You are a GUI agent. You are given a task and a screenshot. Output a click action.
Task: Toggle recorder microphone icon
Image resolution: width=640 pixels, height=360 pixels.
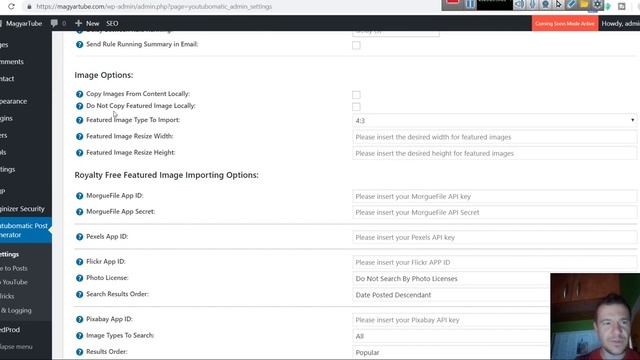tap(532, 4)
